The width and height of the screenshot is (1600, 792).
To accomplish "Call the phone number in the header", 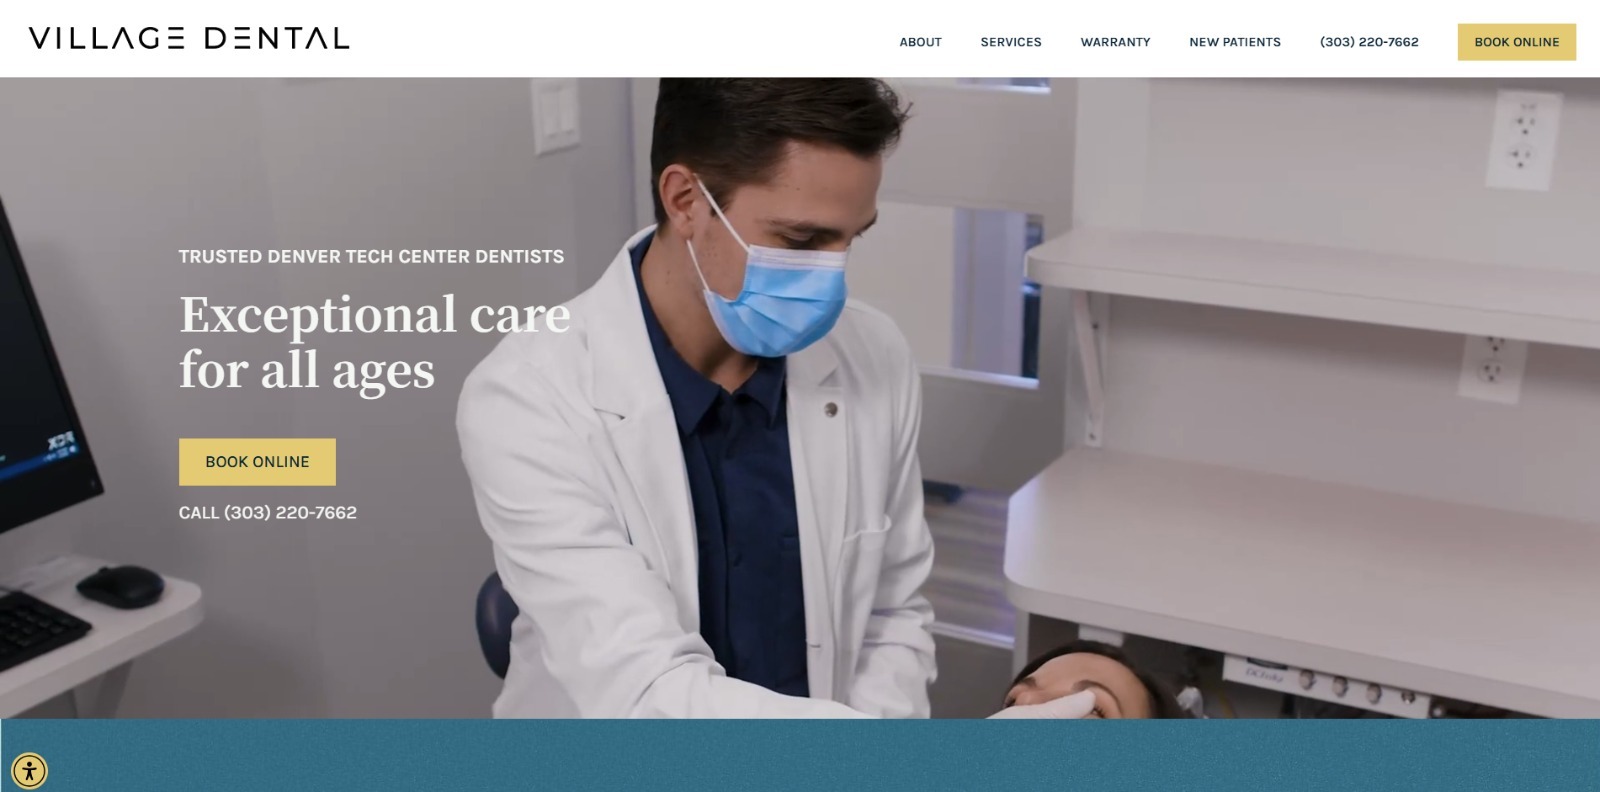I will [x=1369, y=42].
